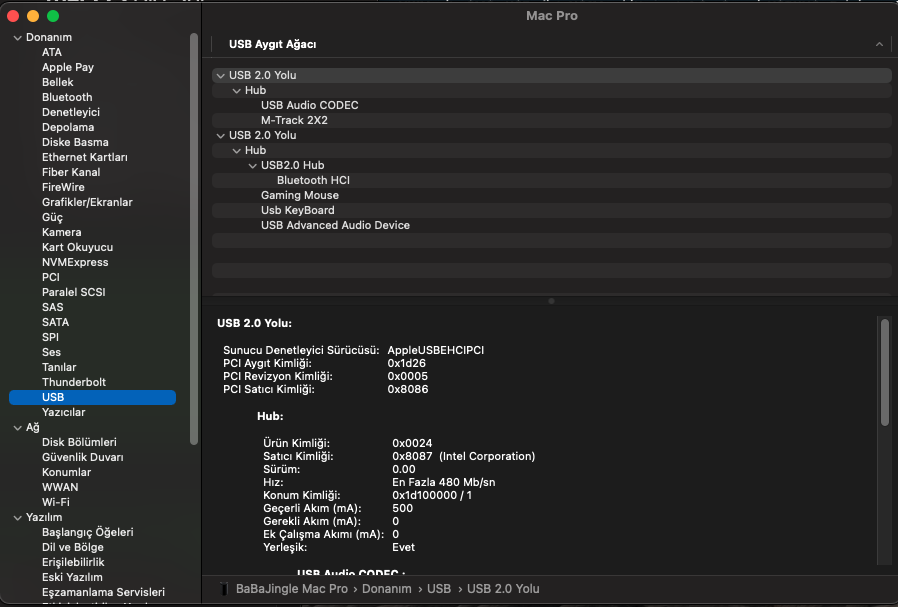Click Donanım in the bottom path bar
The height and width of the screenshot is (607, 898).
pos(387,589)
